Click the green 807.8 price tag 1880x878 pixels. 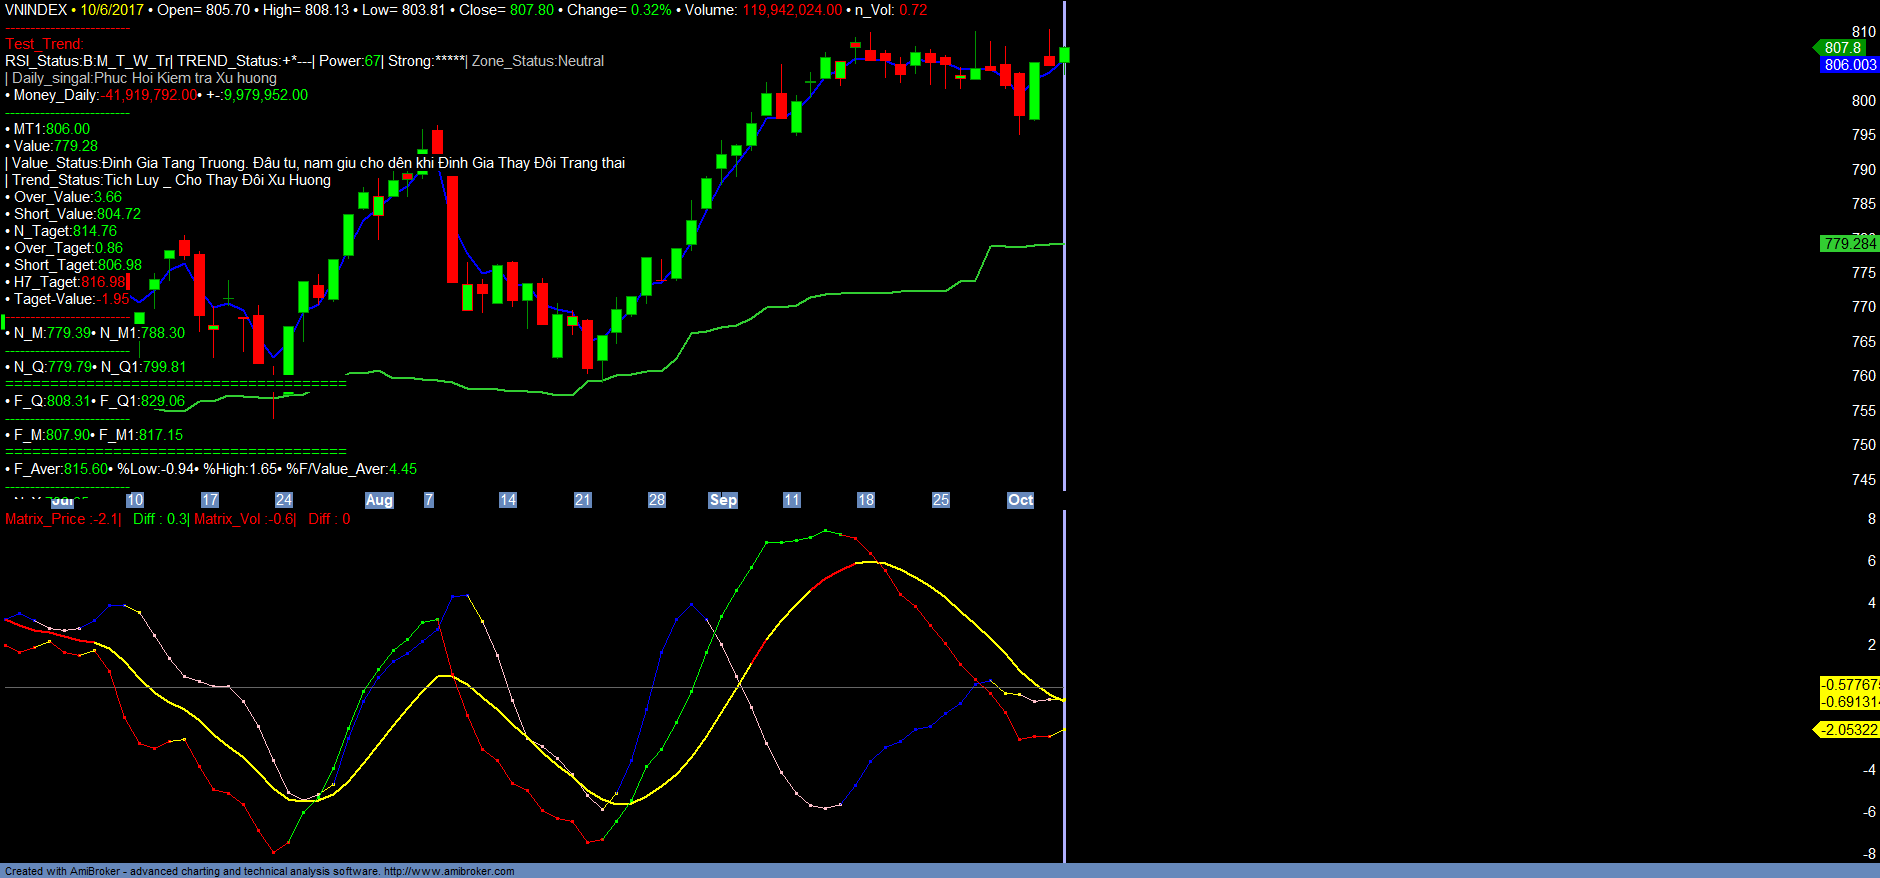[1841, 47]
